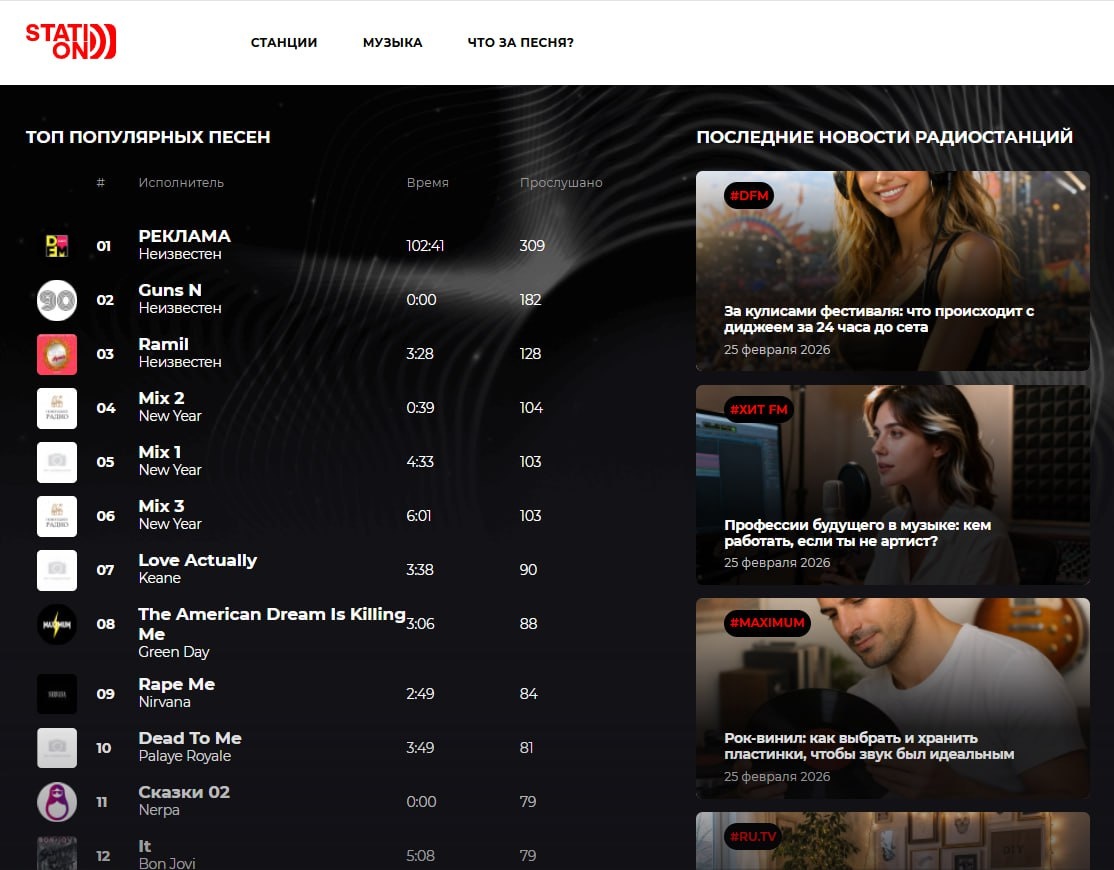Click the song title Dead To Me
Screen dimensions: 1114x870
coord(190,738)
